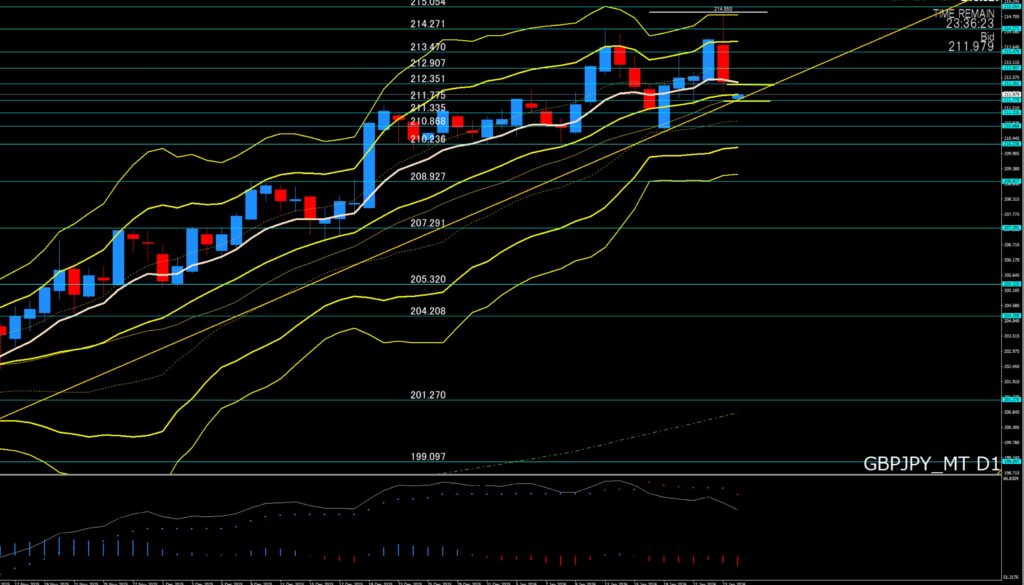The width and height of the screenshot is (1024, 585).
Task: Select the gray oscillator line in indicator window
Action: 500,492
